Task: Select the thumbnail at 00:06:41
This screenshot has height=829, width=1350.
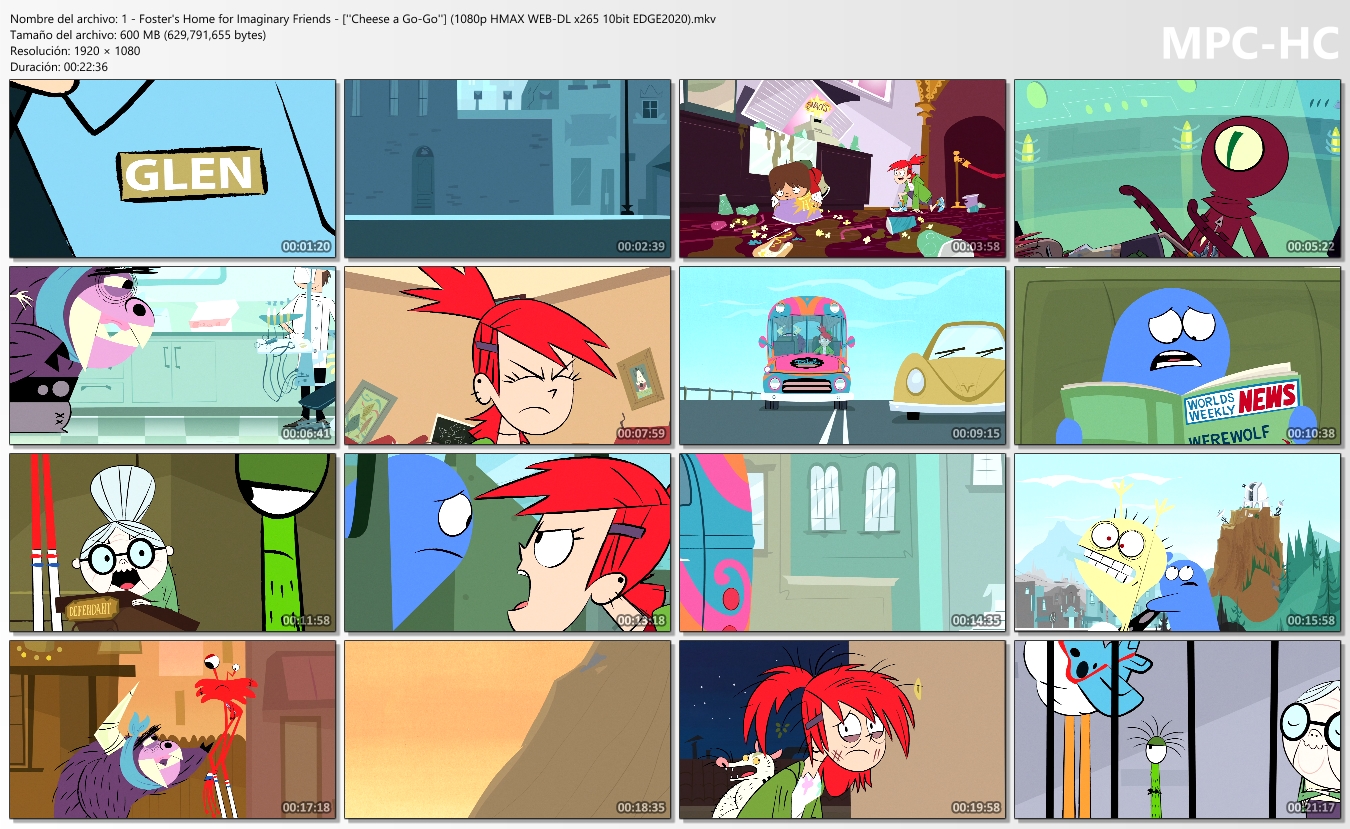Action: (173, 356)
